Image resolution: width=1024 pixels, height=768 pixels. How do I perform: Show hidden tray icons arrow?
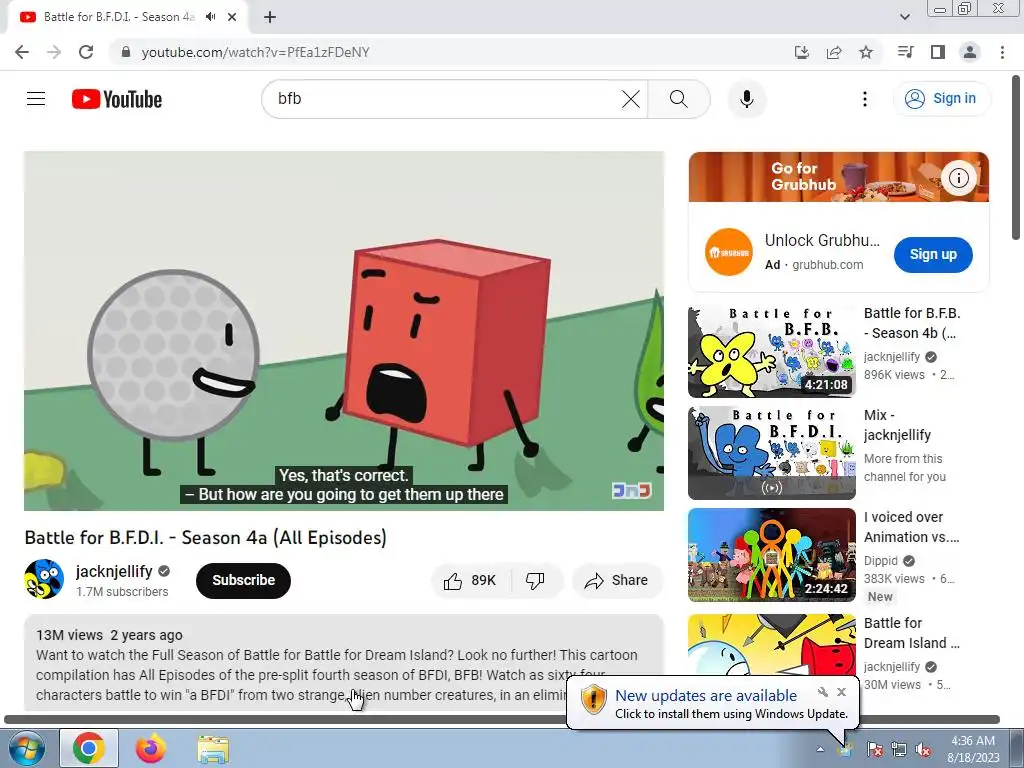tap(820, 749)
